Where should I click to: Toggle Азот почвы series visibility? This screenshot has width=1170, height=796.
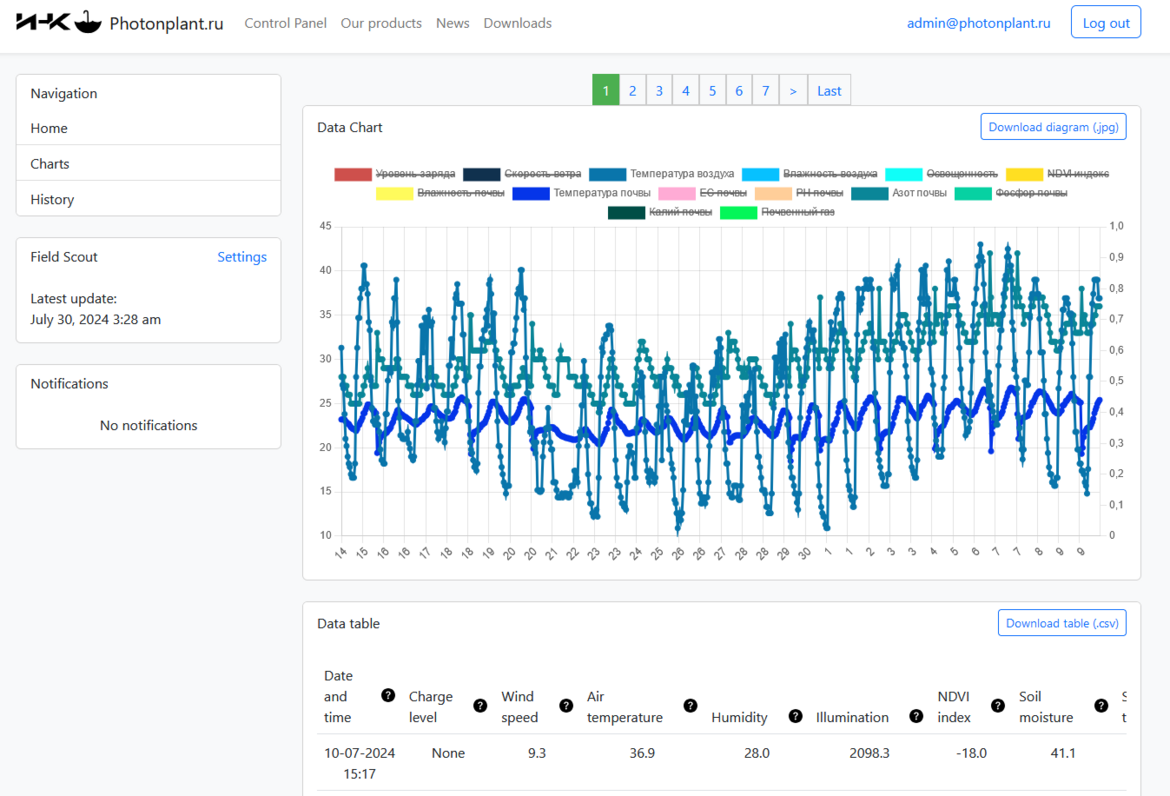pyautogui.click(x=918, y=193)
